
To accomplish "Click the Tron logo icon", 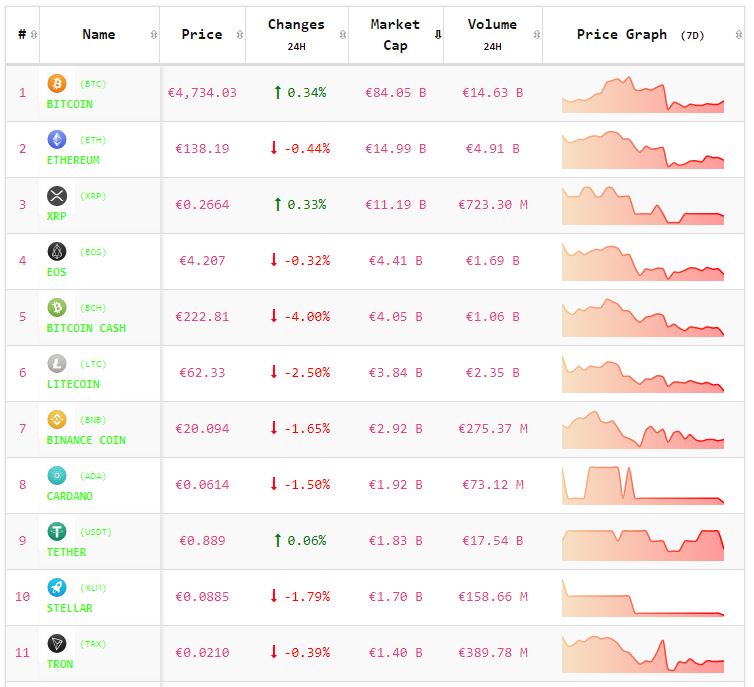I will pyautogui.click(x=57, y=644).
